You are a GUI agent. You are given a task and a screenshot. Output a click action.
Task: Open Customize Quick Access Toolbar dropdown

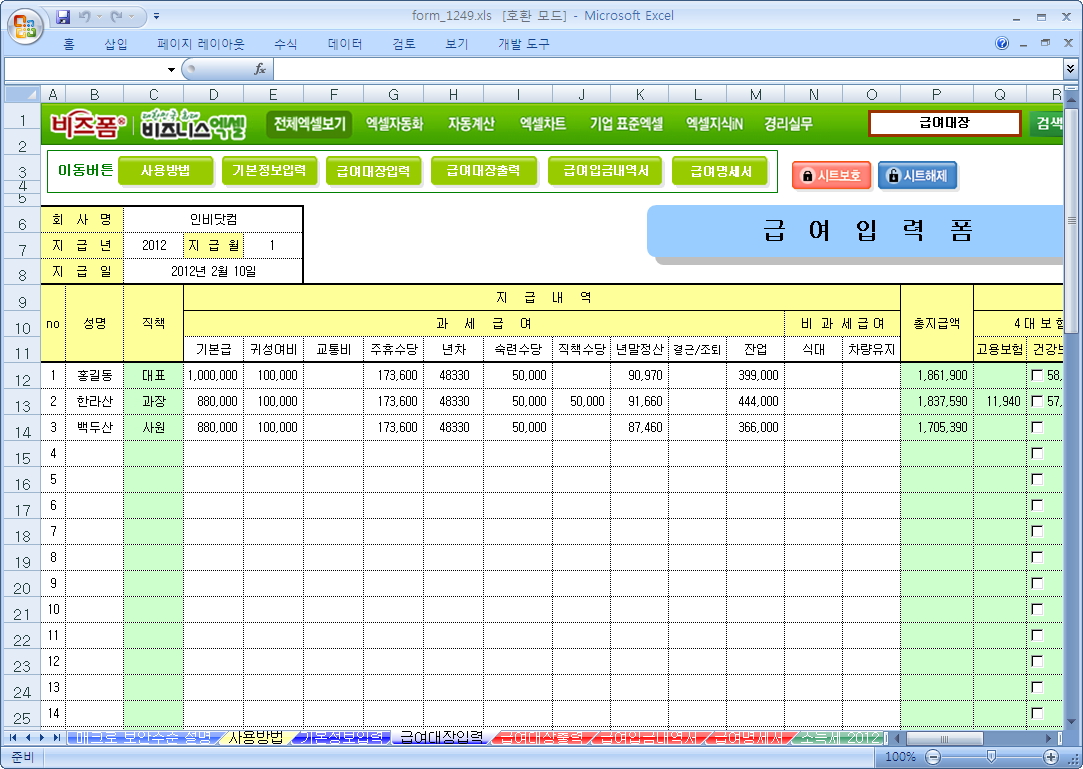click(157, 17)
